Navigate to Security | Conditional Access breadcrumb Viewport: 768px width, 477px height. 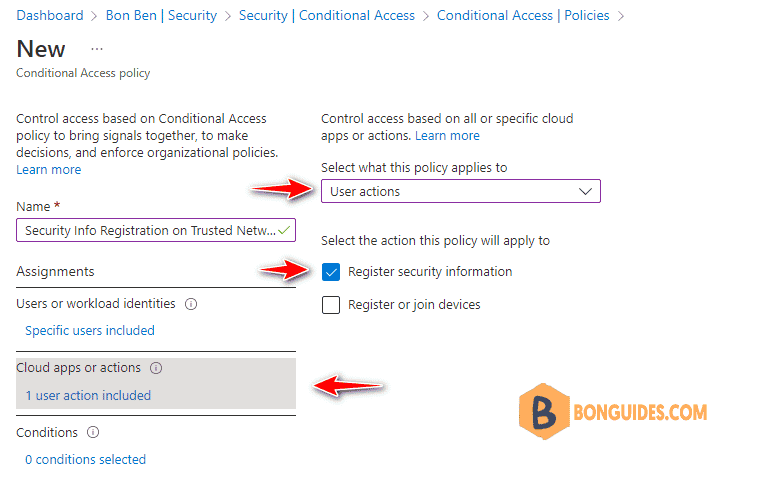click(327, 15)
